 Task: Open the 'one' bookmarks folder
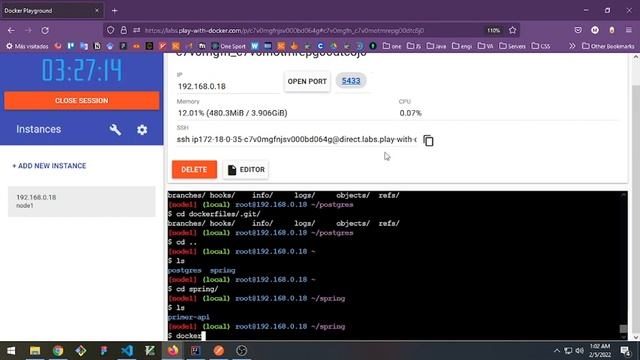[392, 46]
